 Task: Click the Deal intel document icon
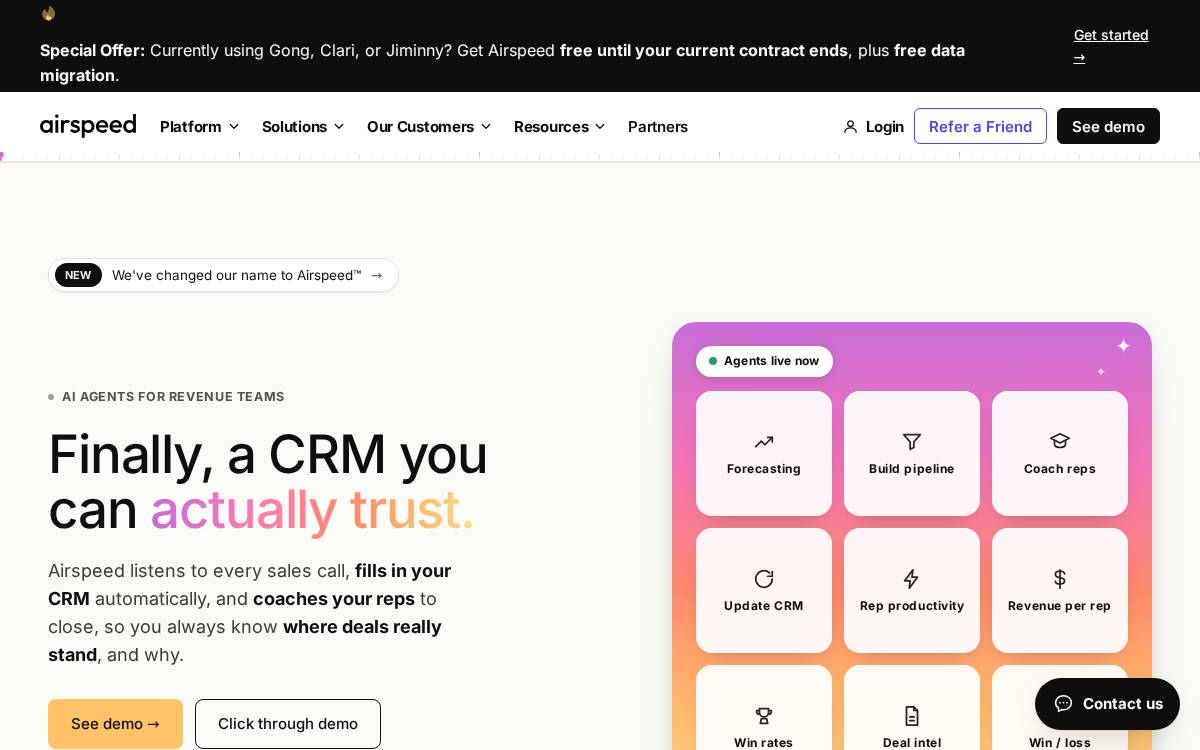(x=912, y=716)
